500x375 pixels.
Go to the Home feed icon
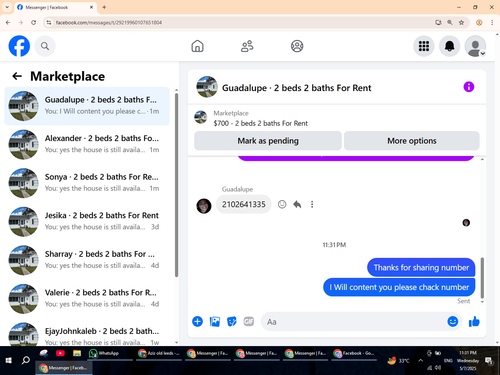[x=197, y=46]
